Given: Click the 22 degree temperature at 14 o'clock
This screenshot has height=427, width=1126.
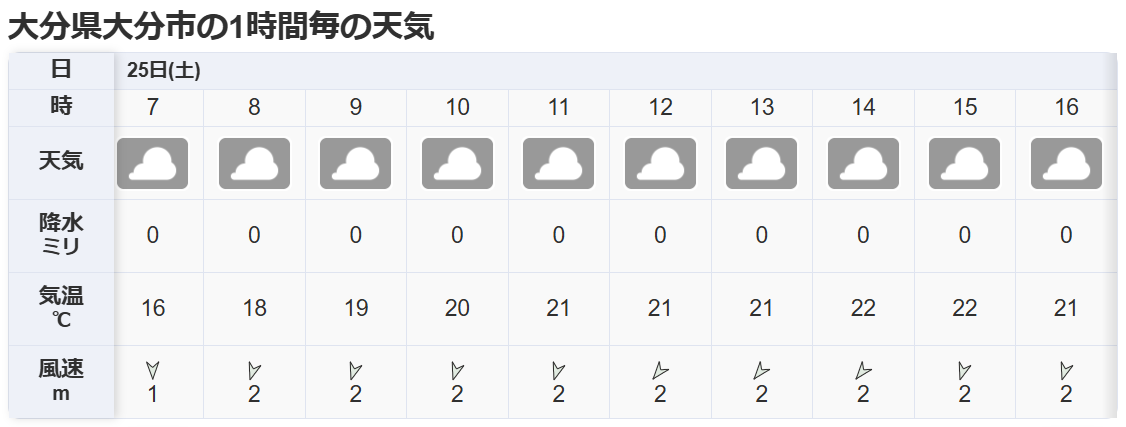Looking at the screenshot, I should click(863, 308).
